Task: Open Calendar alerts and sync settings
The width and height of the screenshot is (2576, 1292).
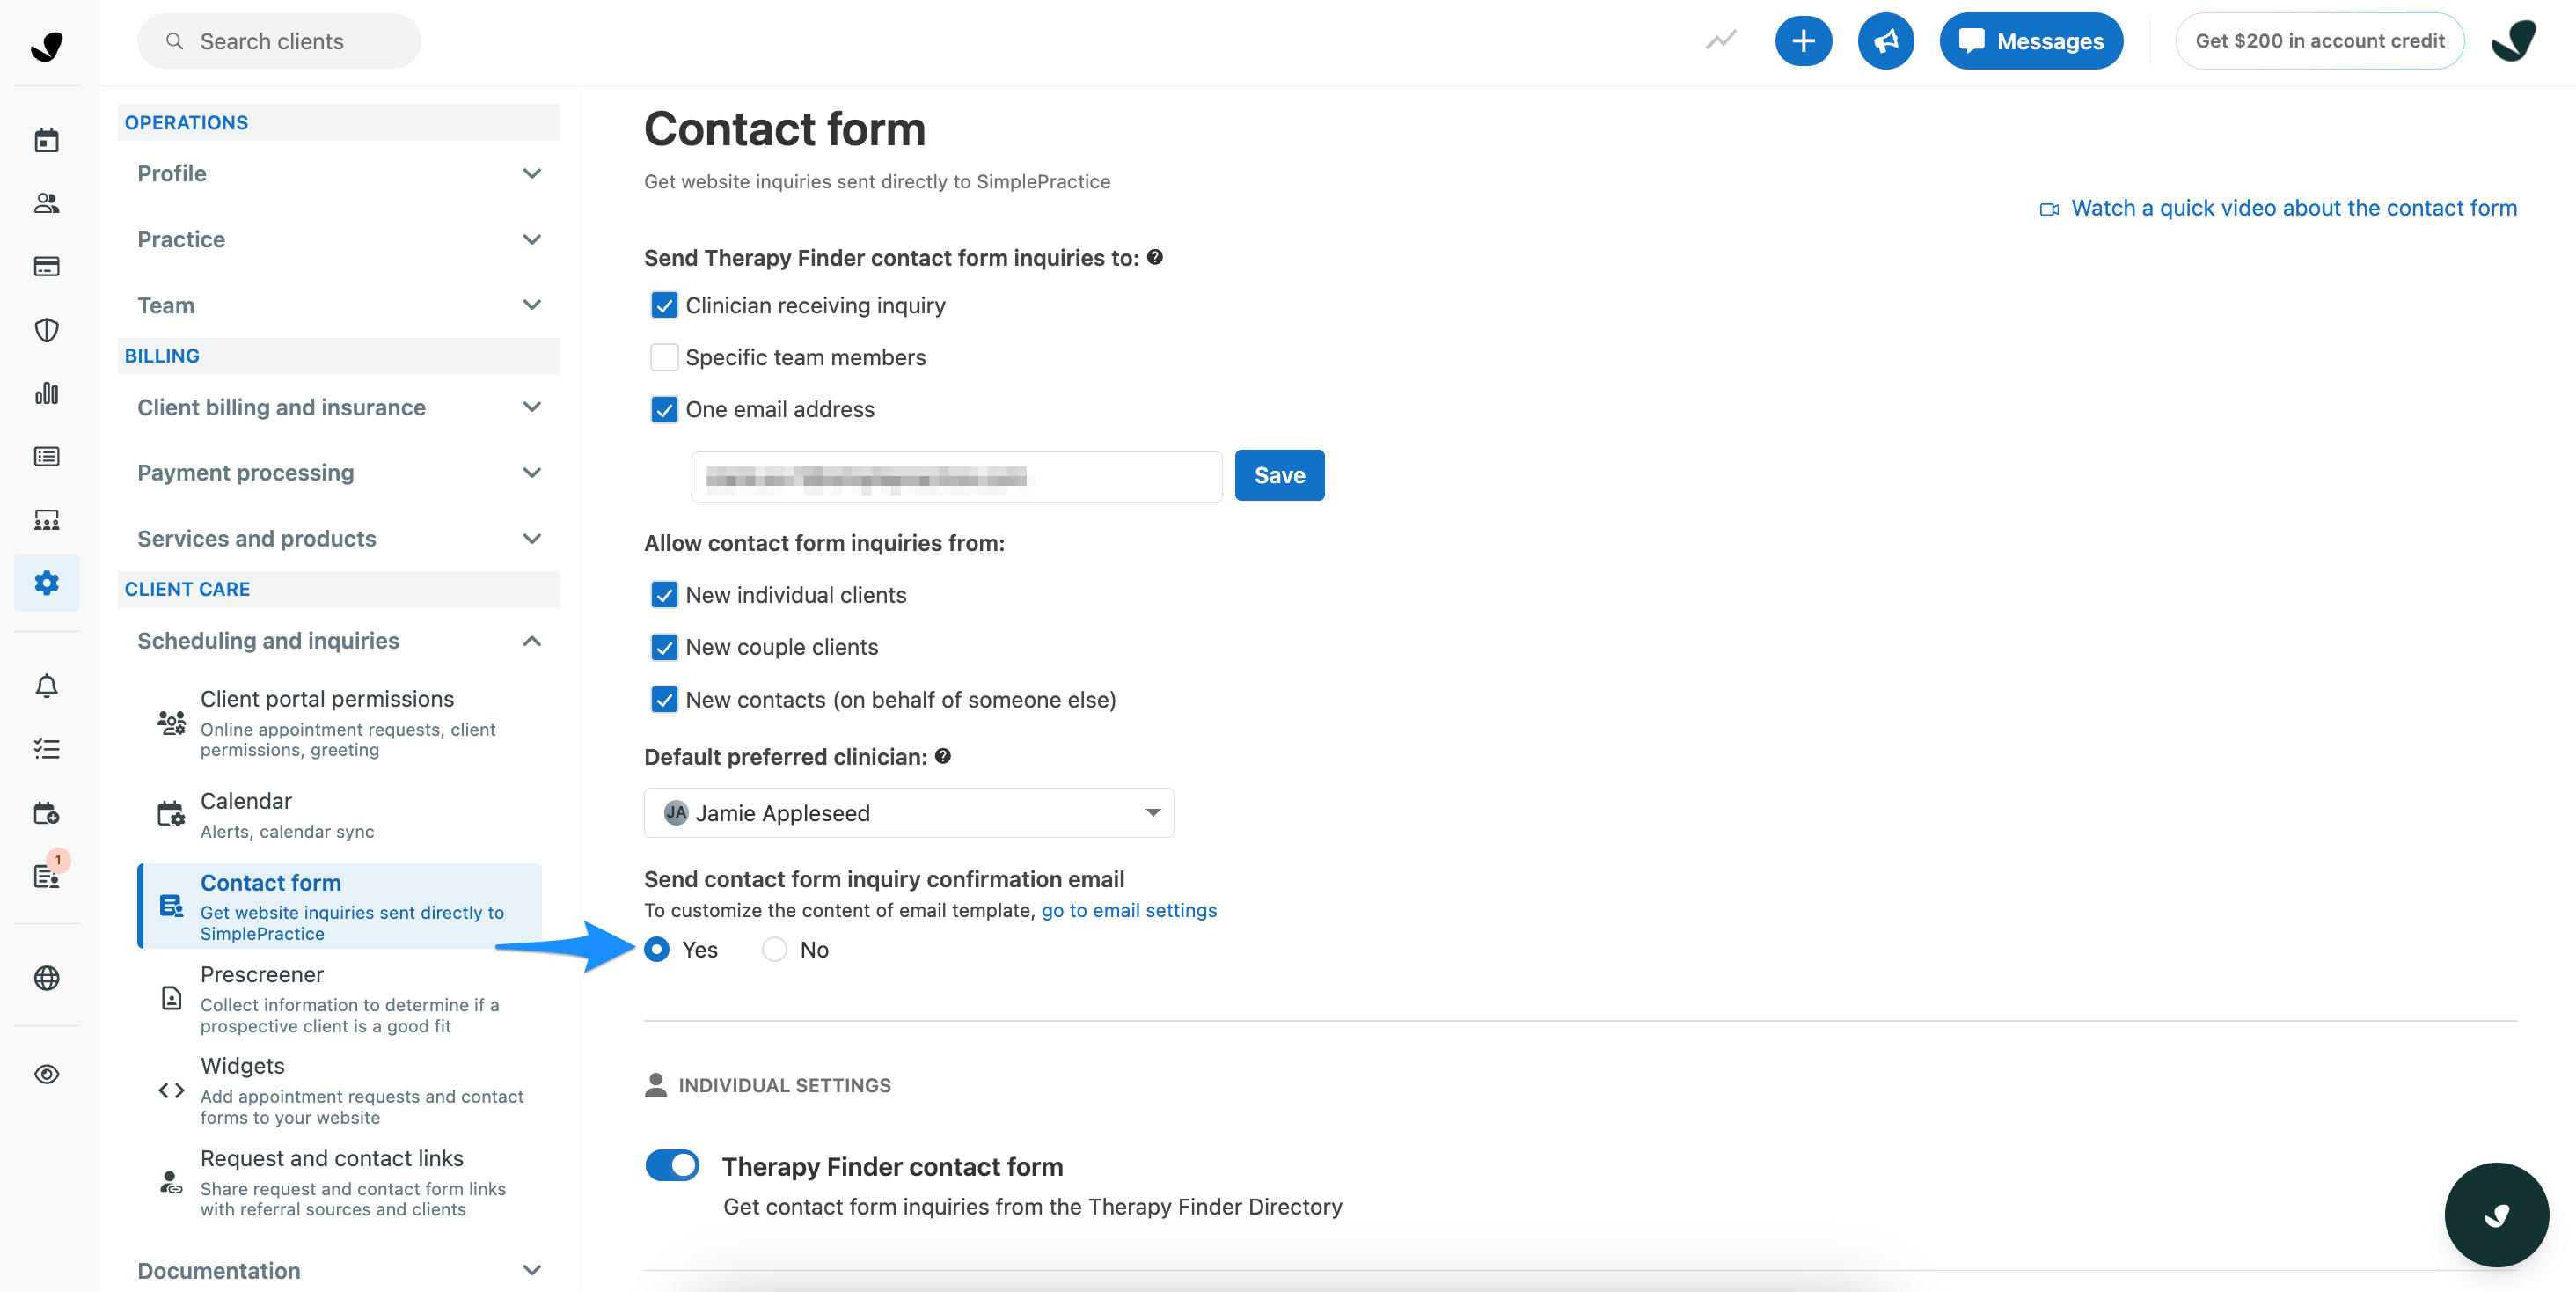Action: (340, 815)
